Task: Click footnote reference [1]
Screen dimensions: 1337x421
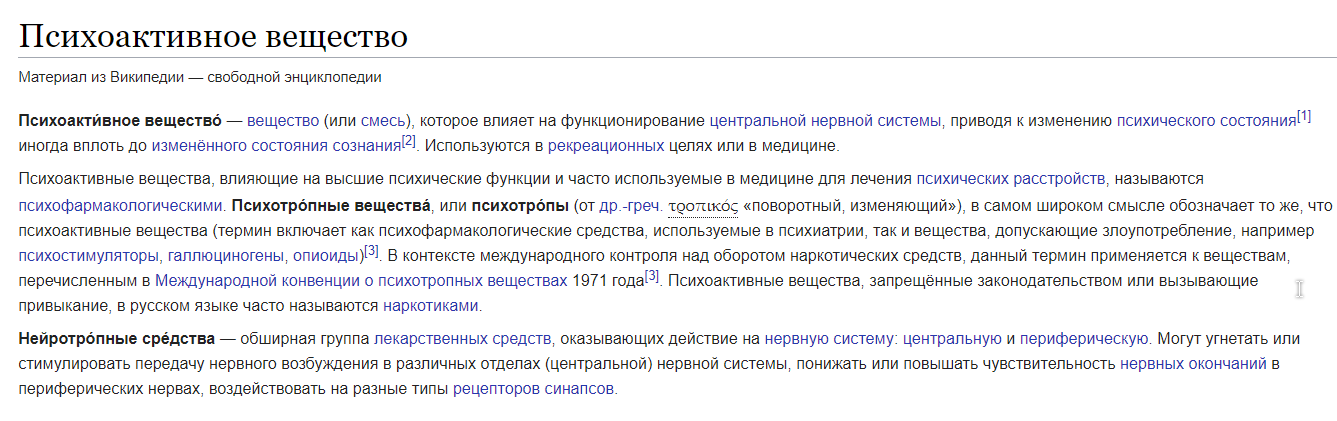Action: point(1303,116)
